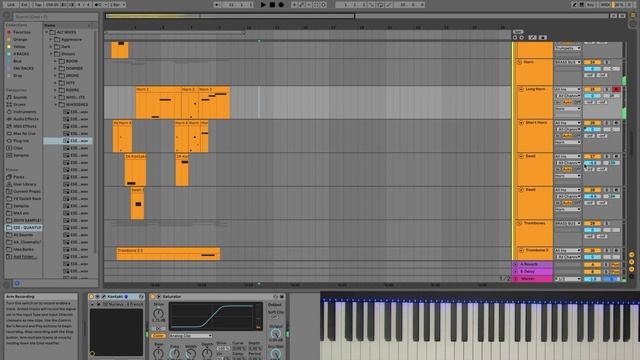Click the Arrangement Record button
The image size is (640, 360).
tap(281, 4)
